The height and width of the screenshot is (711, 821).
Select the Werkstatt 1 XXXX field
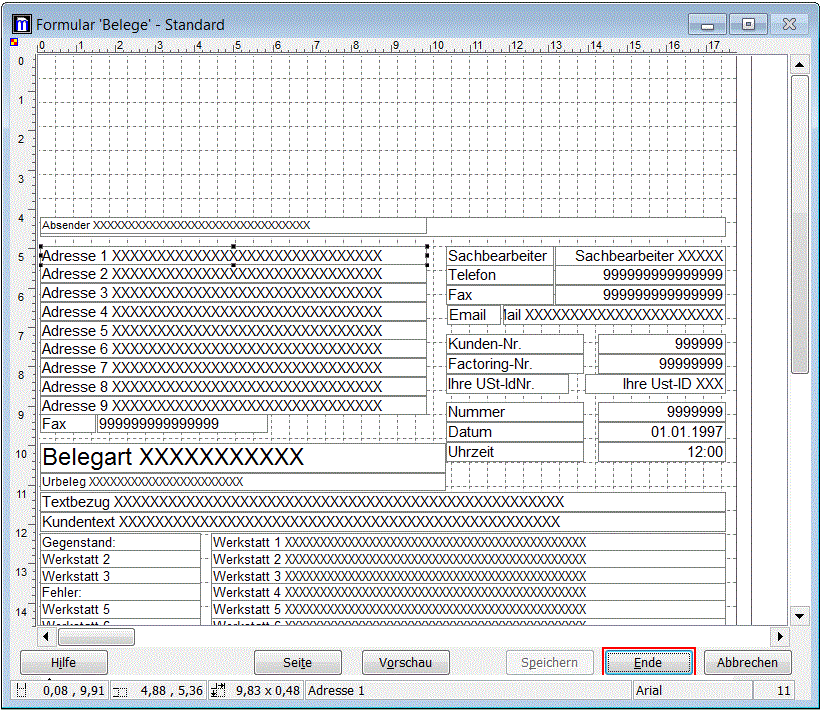469,542
